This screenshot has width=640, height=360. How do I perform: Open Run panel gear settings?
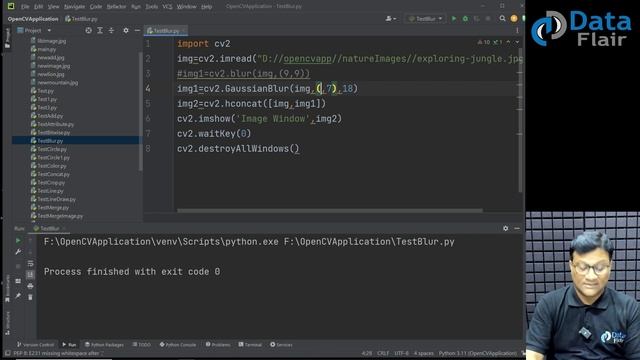[x=506, y=229]
